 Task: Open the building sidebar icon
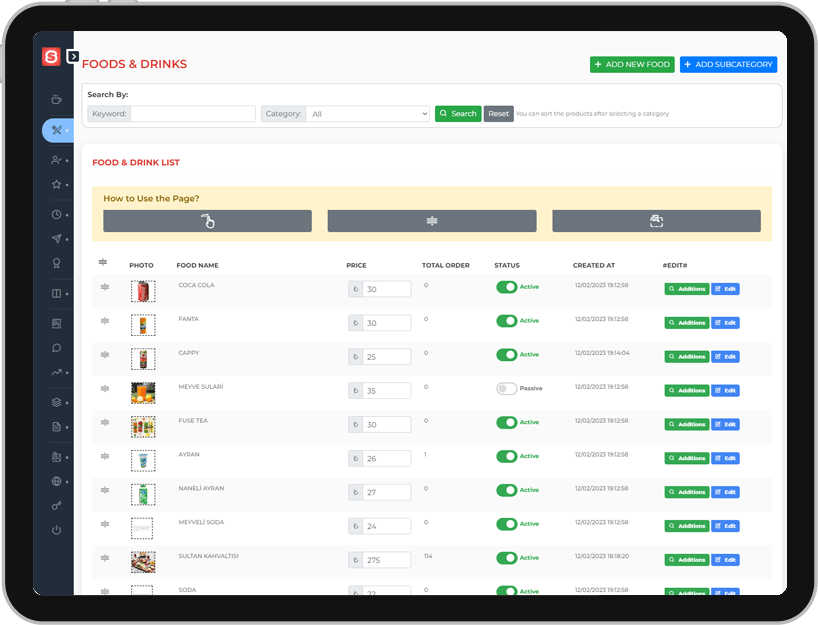pyautogui.click(x=57, y=457)
